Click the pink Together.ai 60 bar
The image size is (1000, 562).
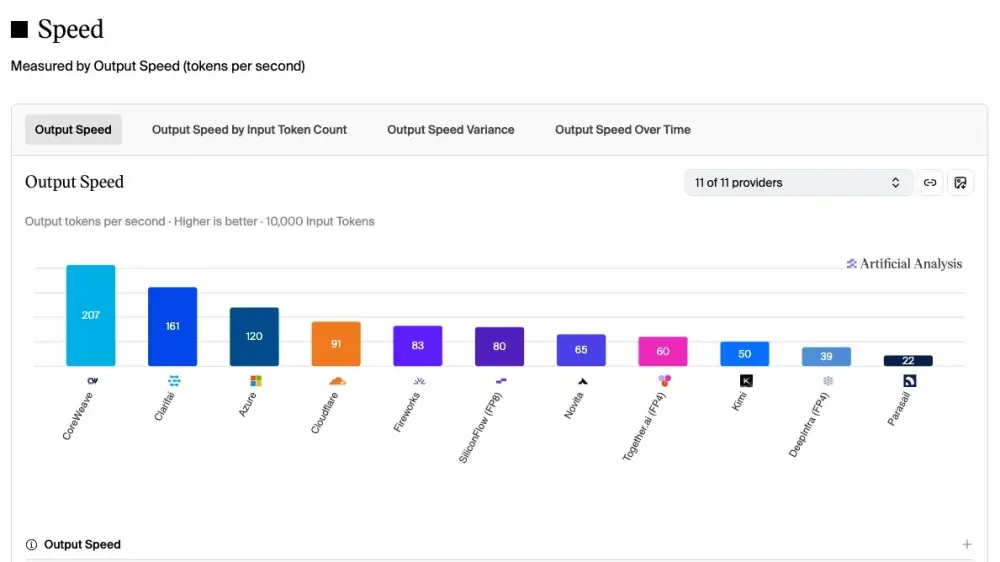pos(663,351)
